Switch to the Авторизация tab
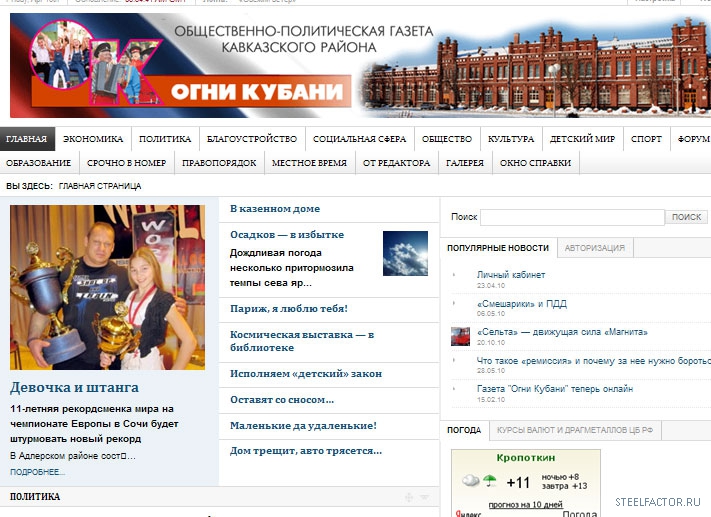Screen dimensions: 711x517 click(595, 248)
